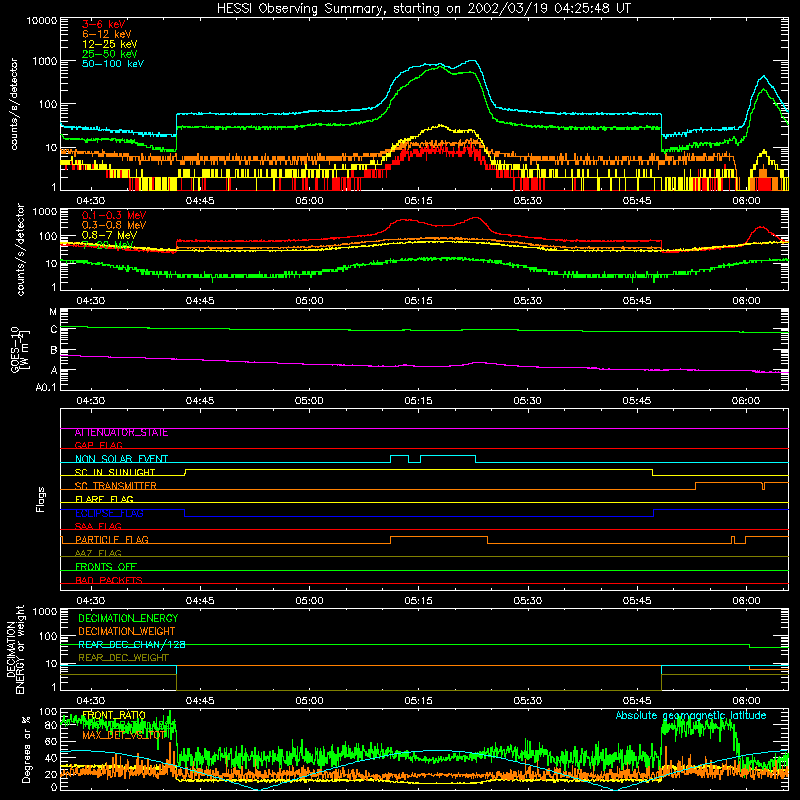Click the GAP_FLAG label

[x=98, y=445]
